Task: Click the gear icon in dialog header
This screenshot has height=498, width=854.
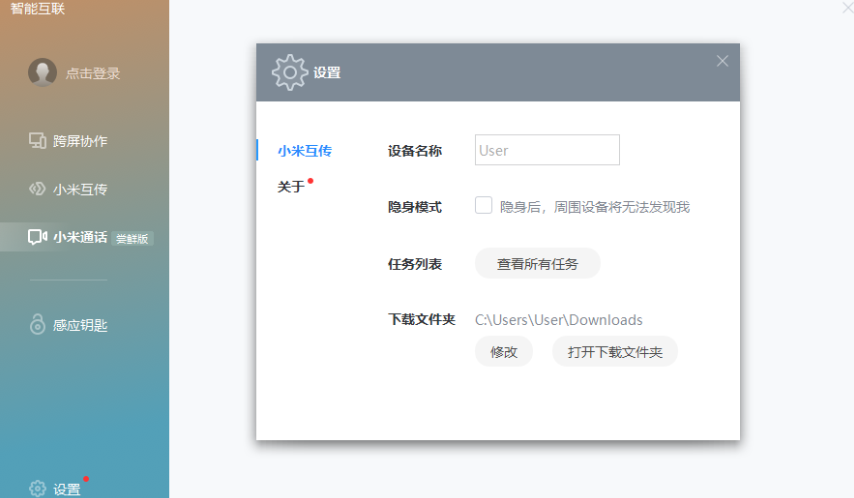Action: coord(290,72)
